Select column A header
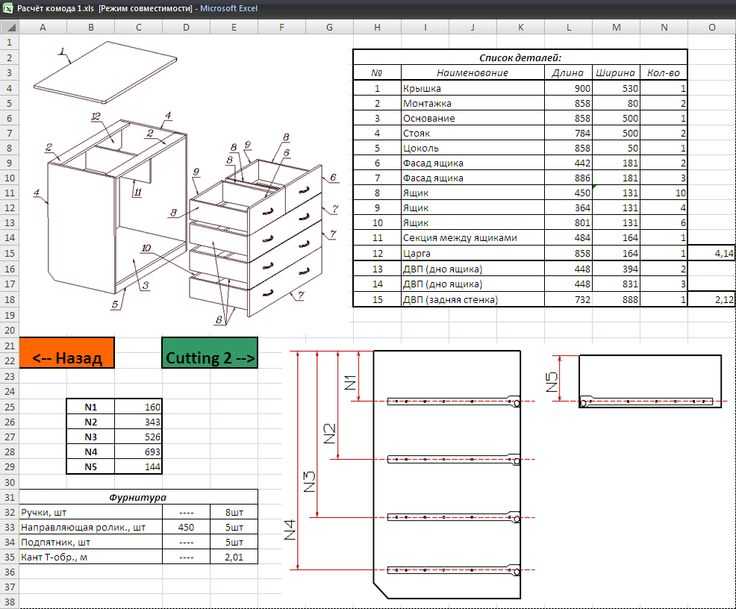The width and height of the screenshot is (736, 609). click(x=43, y=28)
